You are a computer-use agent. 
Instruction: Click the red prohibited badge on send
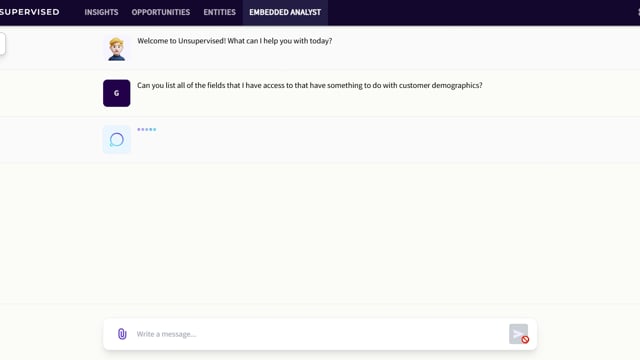click(x=525, y=340)
